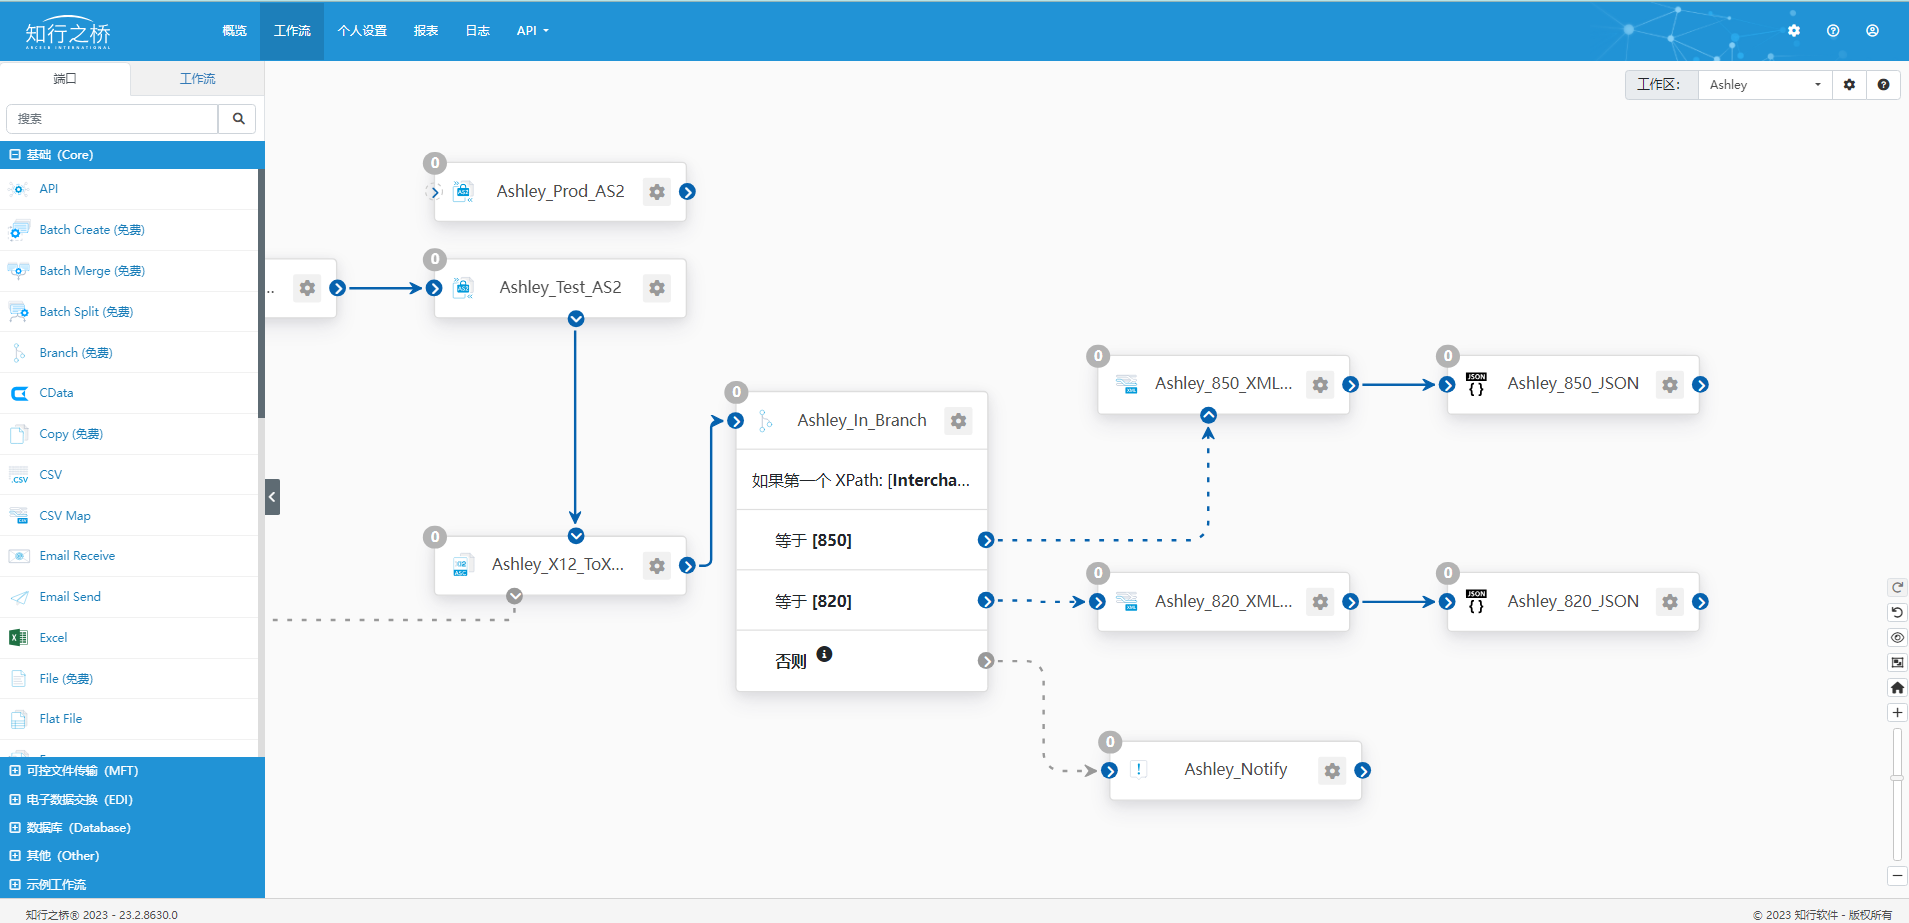The width and height of the screenshot is (1909, 923).
Task: Expand the 电子数据交换 (EDI) section
Action: point(15,800)
